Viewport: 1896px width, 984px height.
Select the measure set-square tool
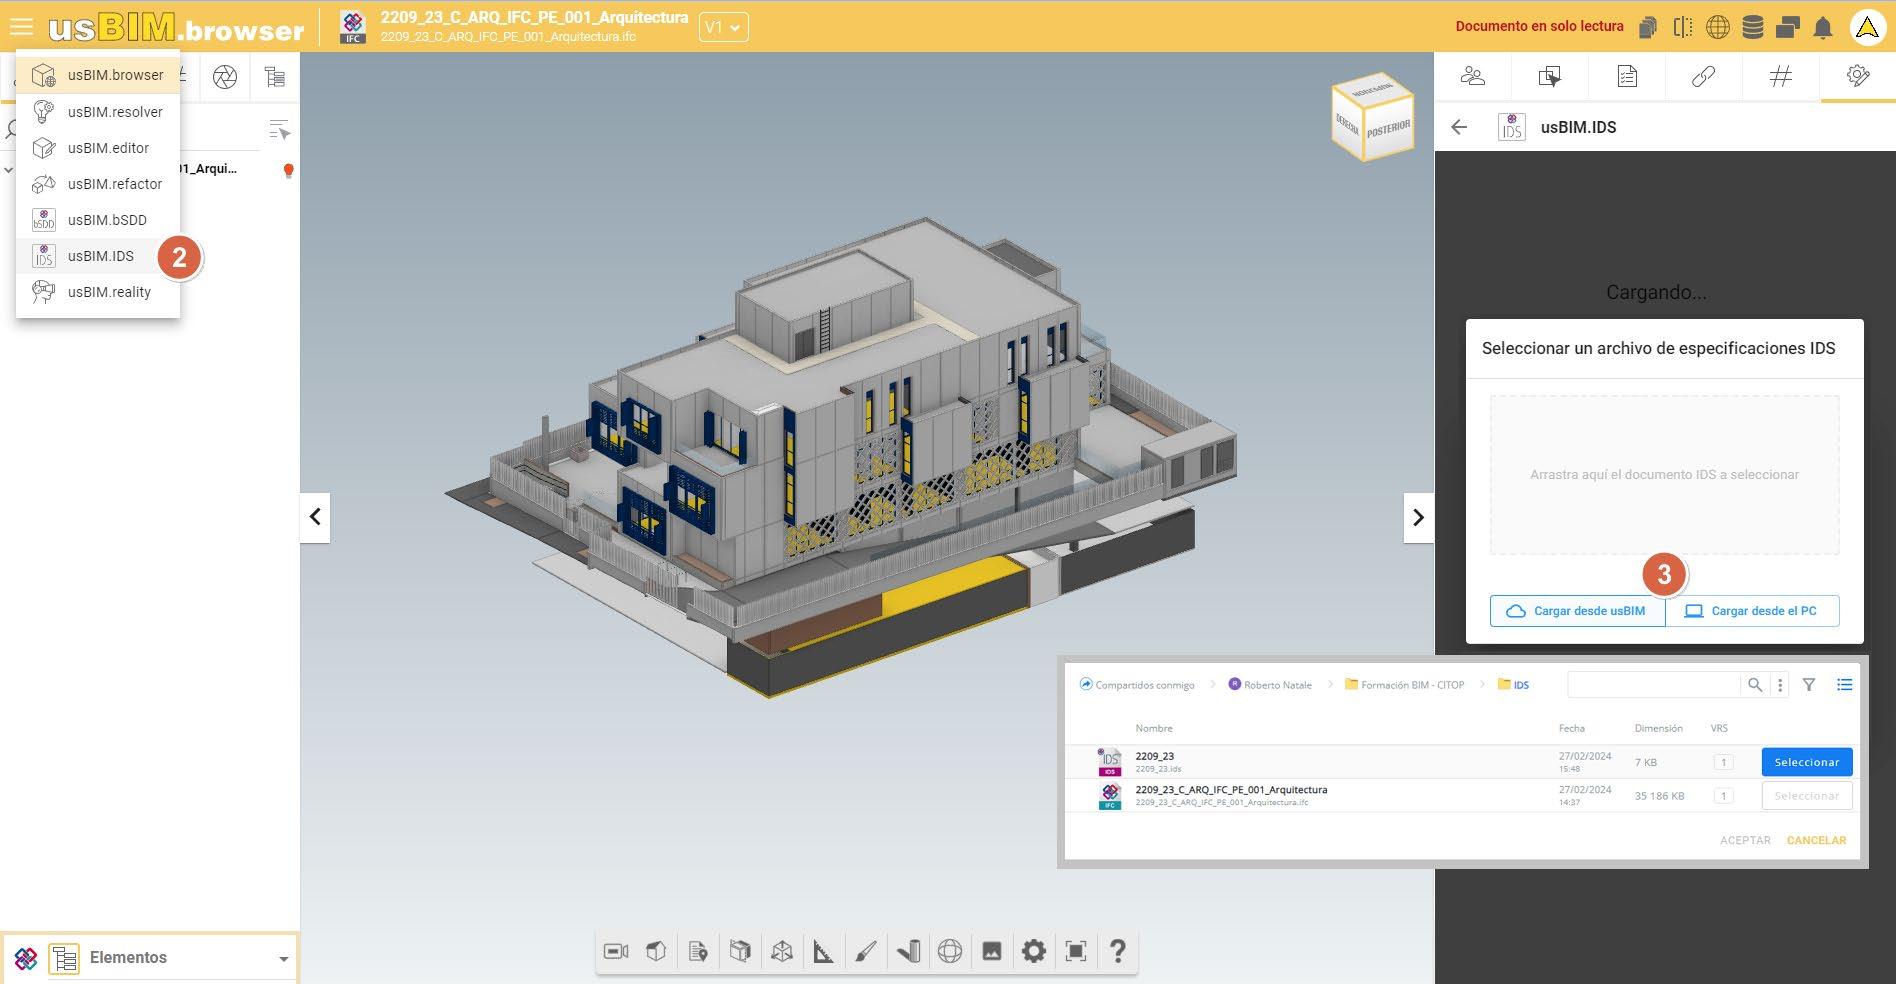(x=823, y=951)
